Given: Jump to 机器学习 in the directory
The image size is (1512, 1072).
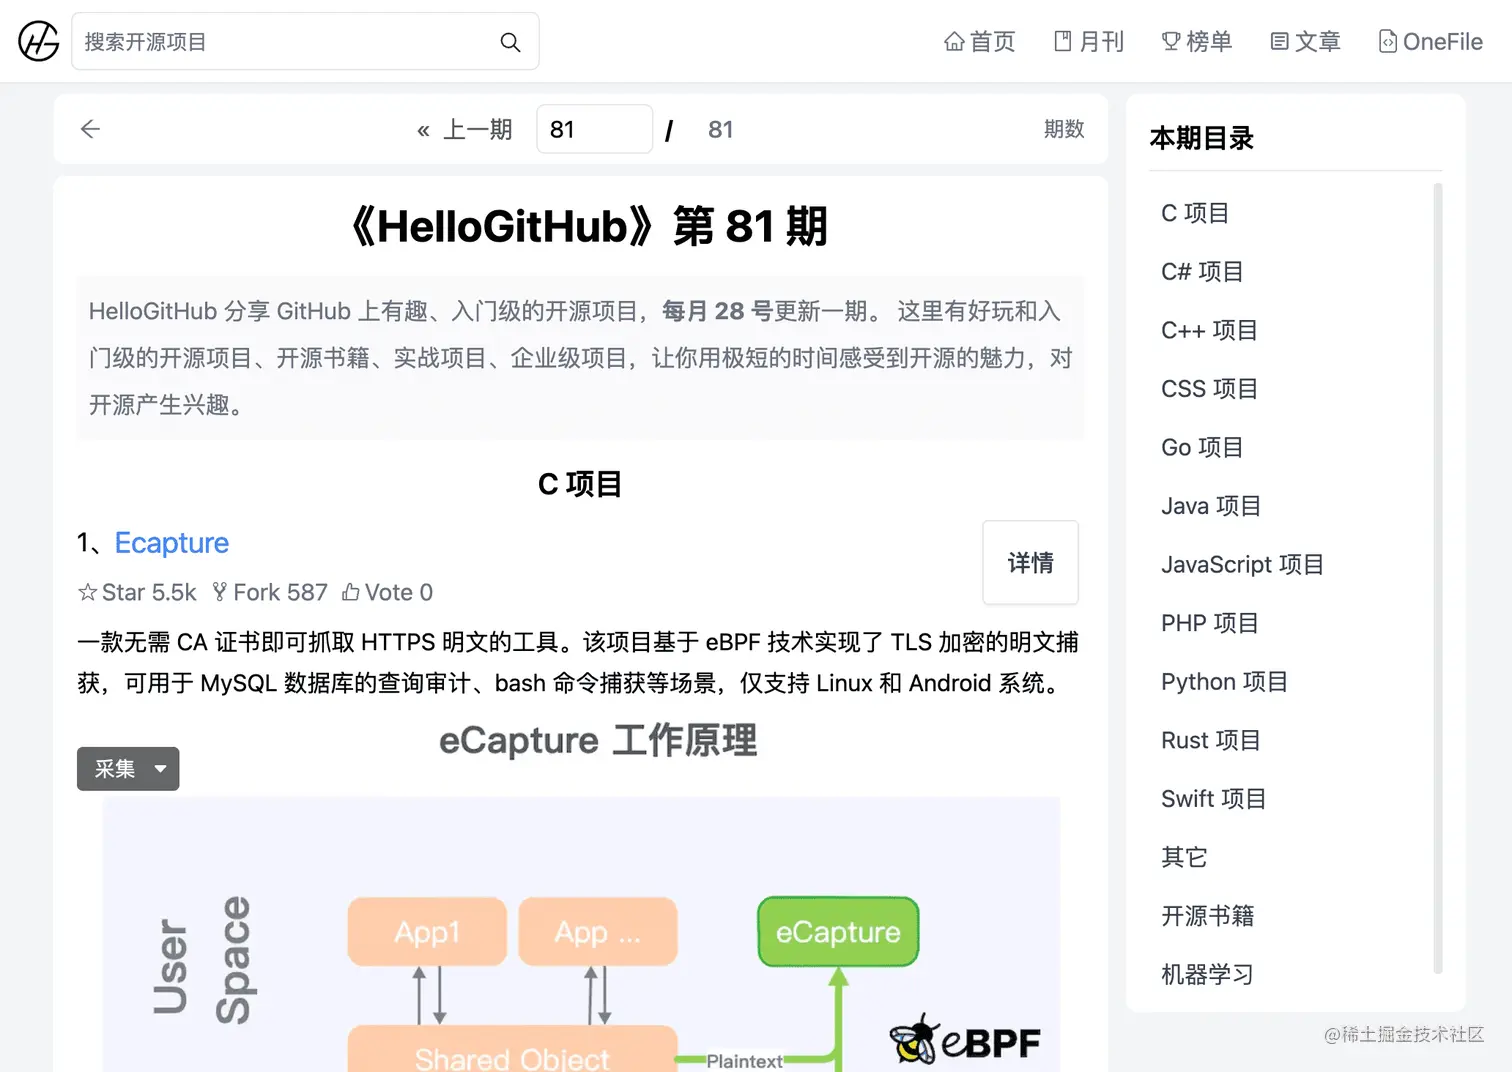Looking at the screenshot, I should (1207, 974).
